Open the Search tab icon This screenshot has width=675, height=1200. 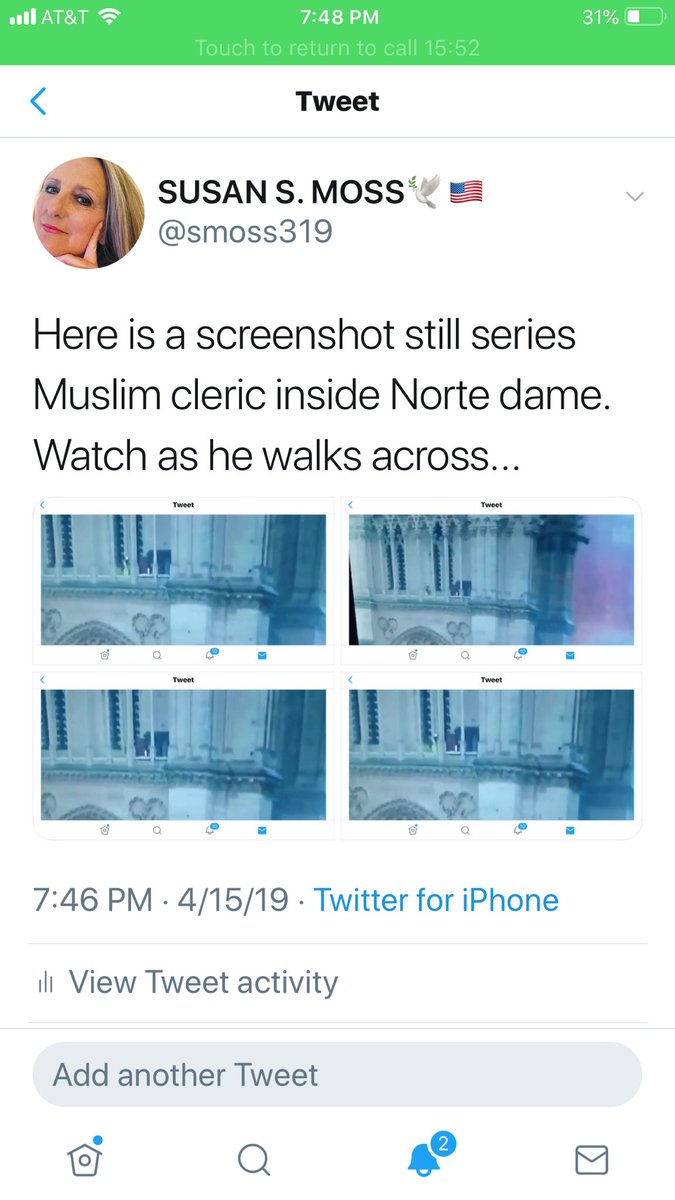254,1159
